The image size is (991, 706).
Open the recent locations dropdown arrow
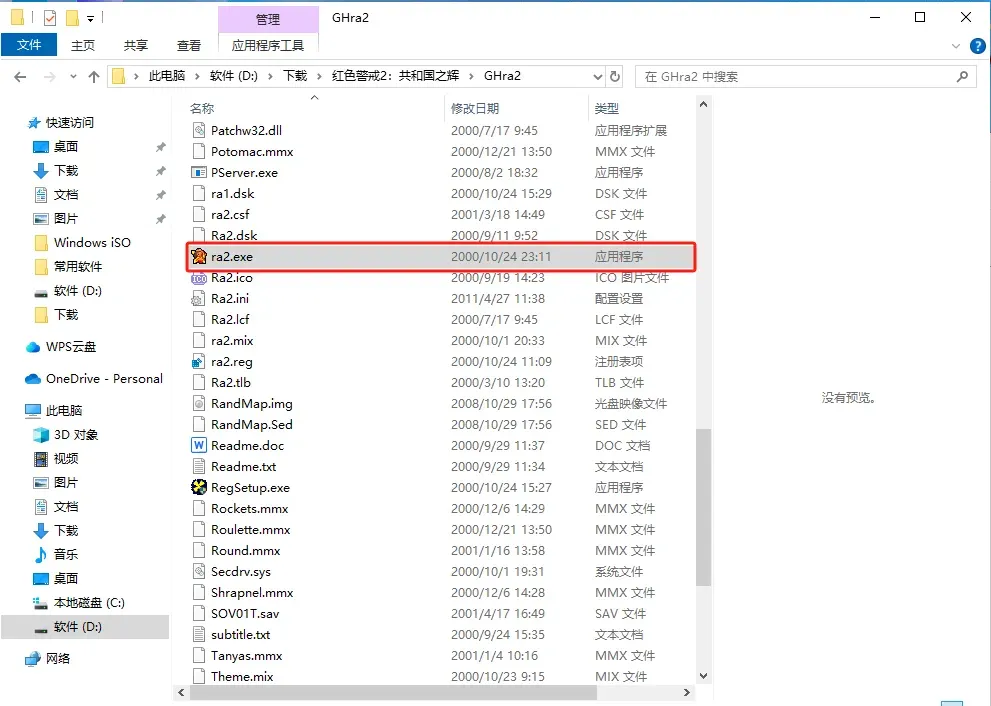(73, 76)
